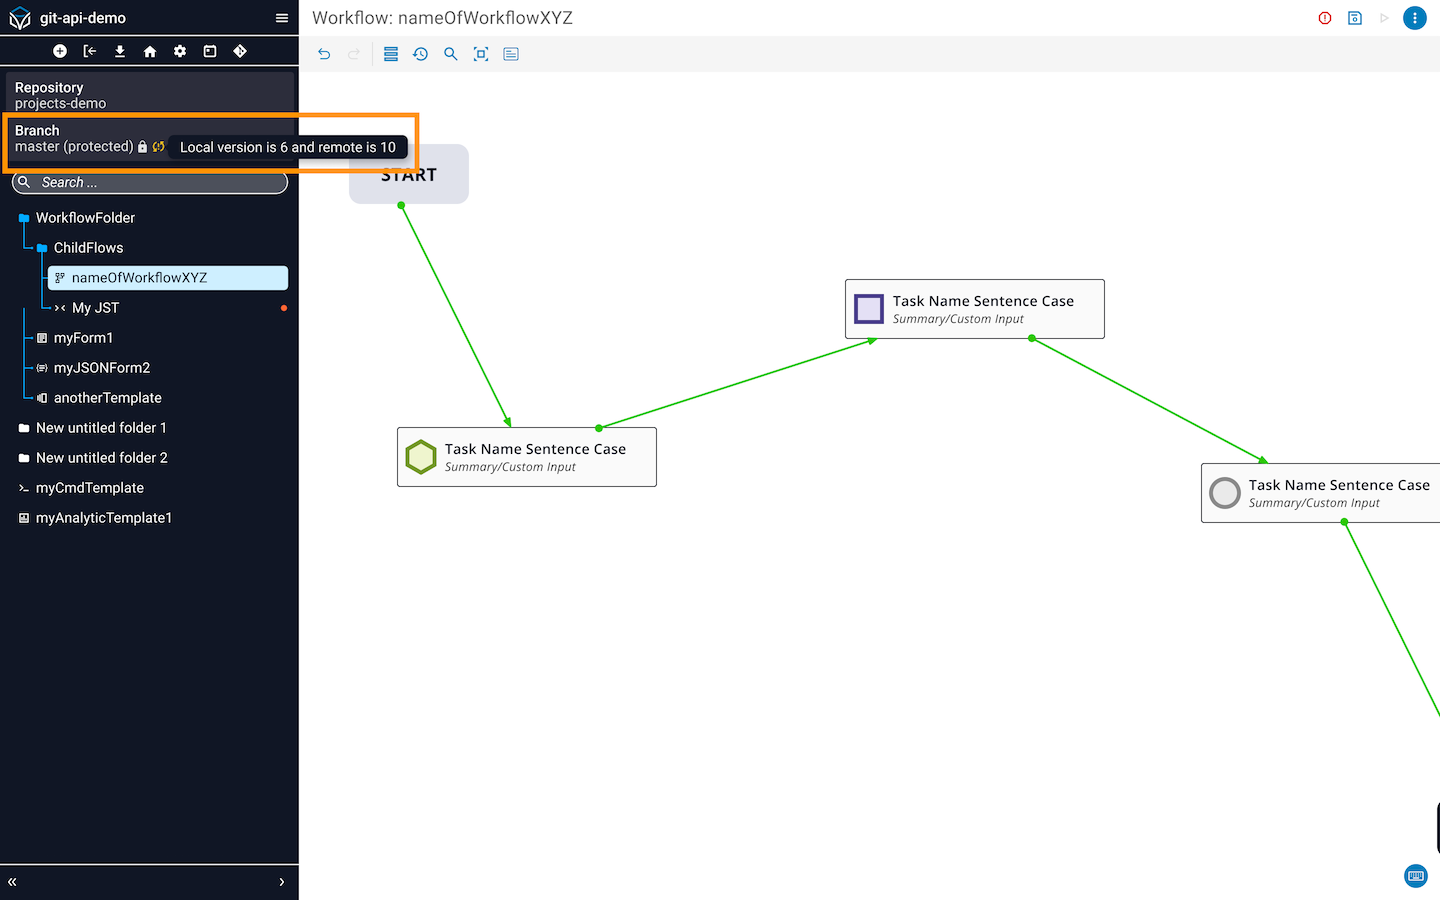This screenshot has height=900, width=1440.
Task: Click the Git diamond icon
Action: [x=240, y=51]
